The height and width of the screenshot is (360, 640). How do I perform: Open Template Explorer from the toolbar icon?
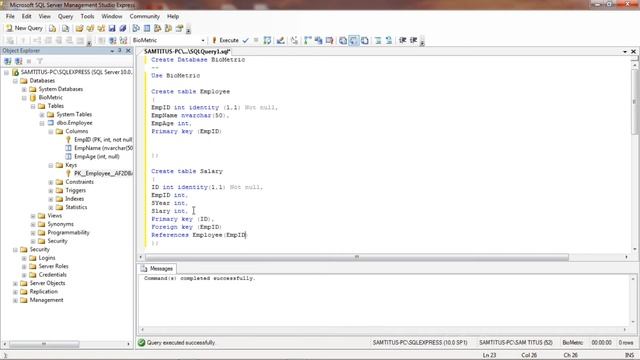pos(168,28)
